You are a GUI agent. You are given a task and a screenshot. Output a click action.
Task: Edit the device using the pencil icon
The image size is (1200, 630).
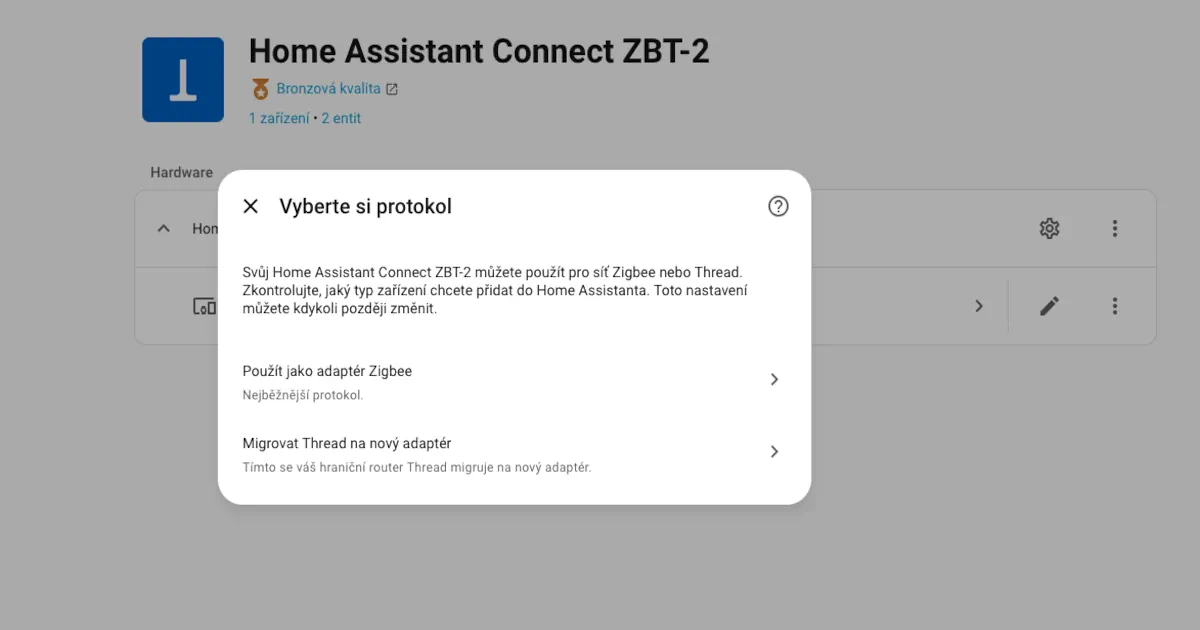[x=1049, y=306]
